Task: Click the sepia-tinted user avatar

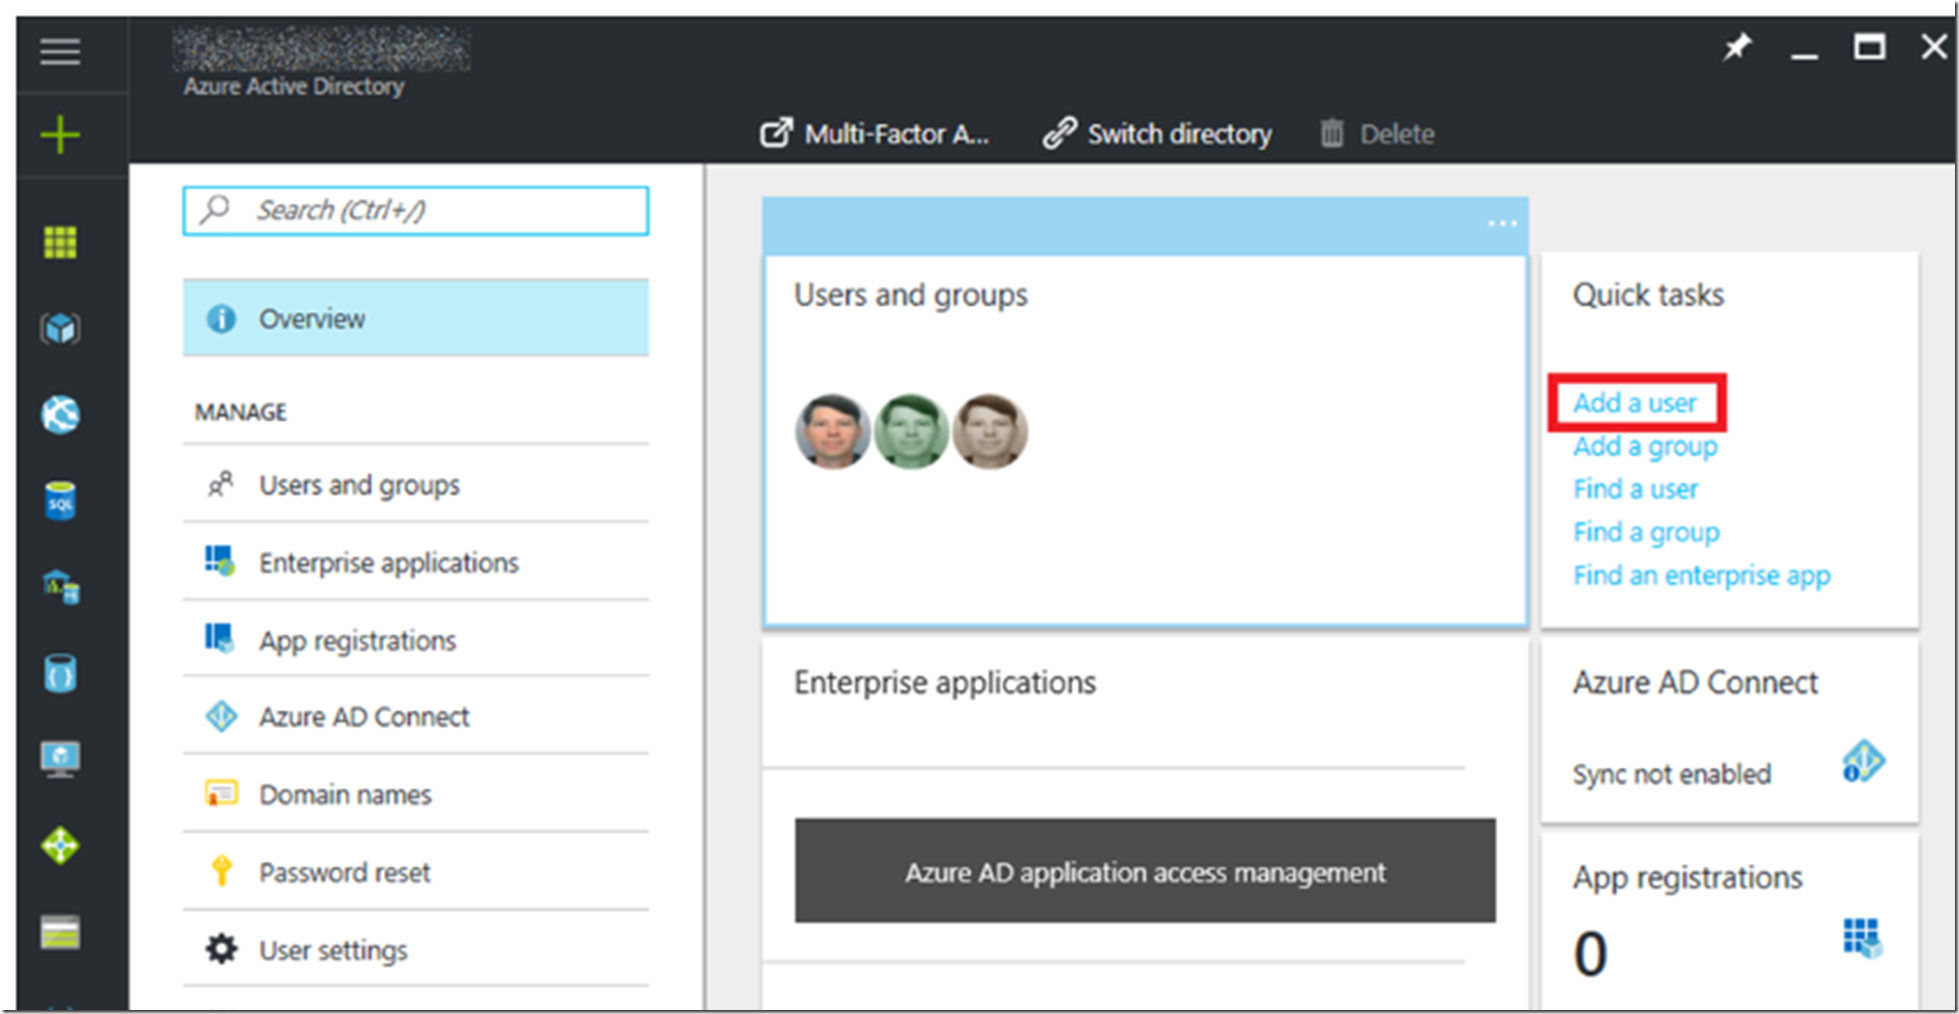Action: pyautogui.click(x=990, y=431)
